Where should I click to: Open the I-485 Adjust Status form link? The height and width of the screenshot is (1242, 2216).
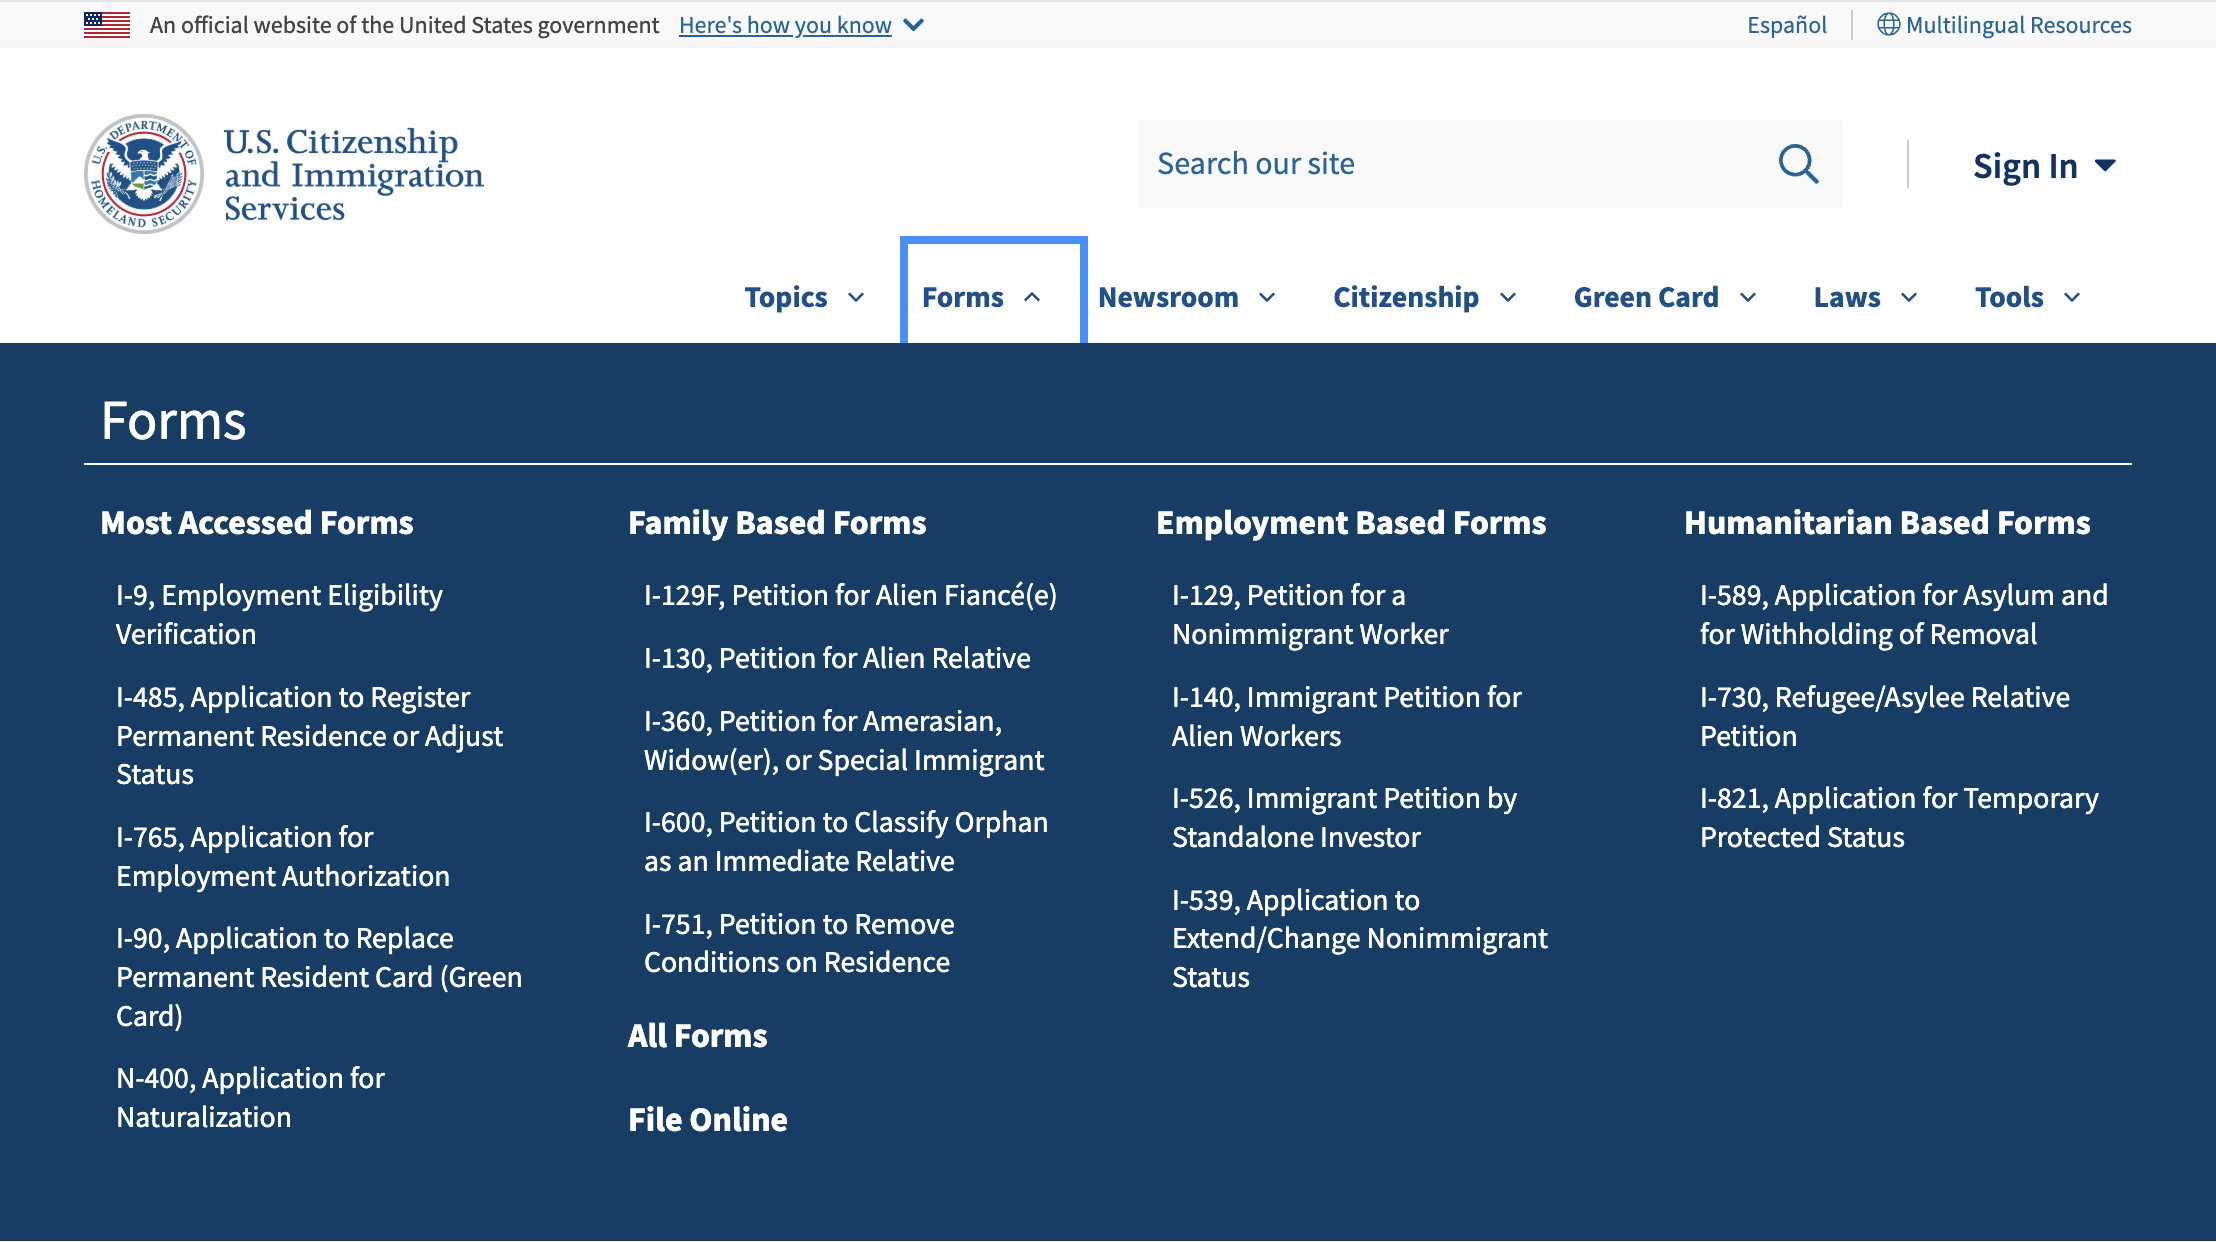tap(309, 736)
